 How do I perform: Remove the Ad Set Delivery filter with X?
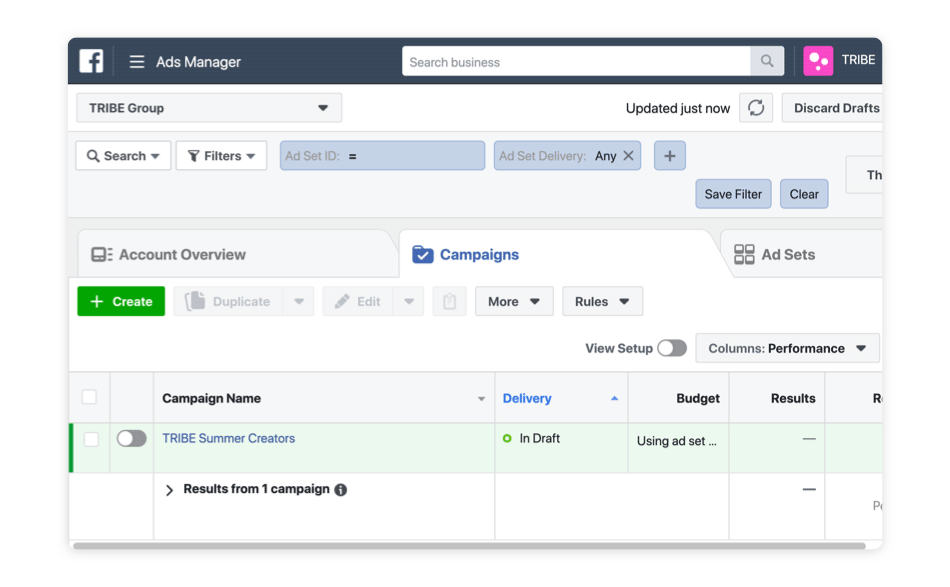click(x=628, y=156)
